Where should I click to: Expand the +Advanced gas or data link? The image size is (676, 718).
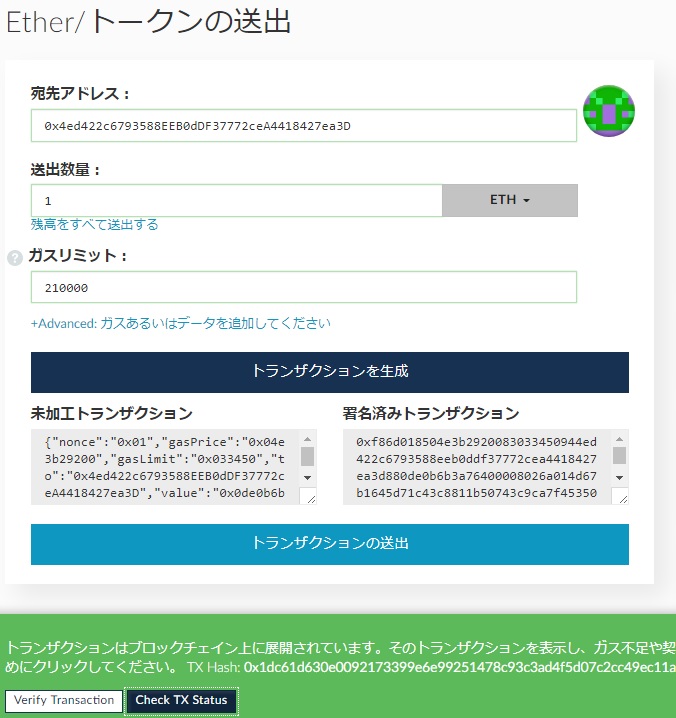pyautogui.click(x=180, y=323)
